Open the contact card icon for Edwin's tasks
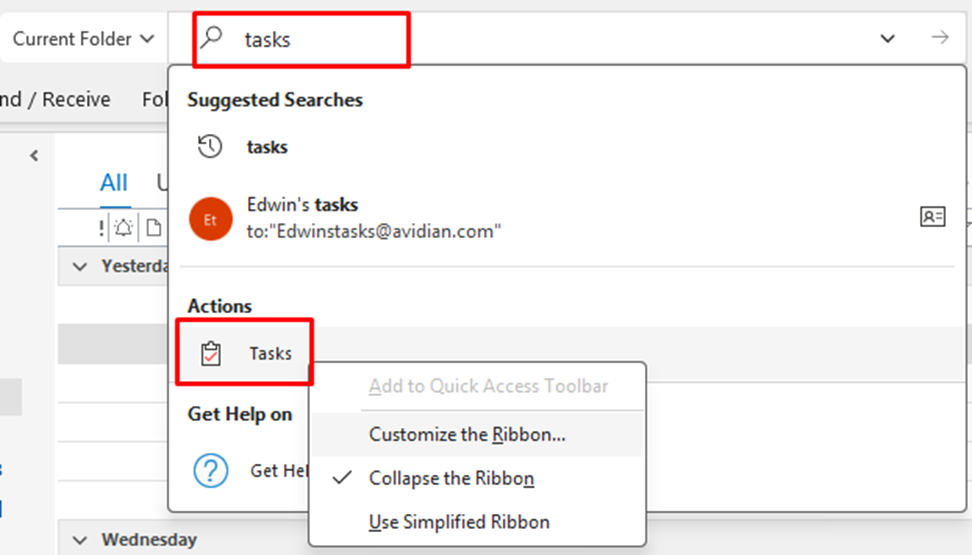Screen dimensions: 972x555 tap(932, 216)
